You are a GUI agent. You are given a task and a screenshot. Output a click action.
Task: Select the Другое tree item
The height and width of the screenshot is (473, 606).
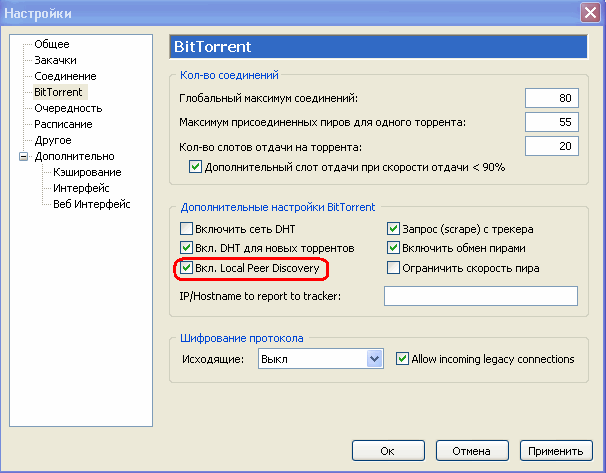(53, 140)
